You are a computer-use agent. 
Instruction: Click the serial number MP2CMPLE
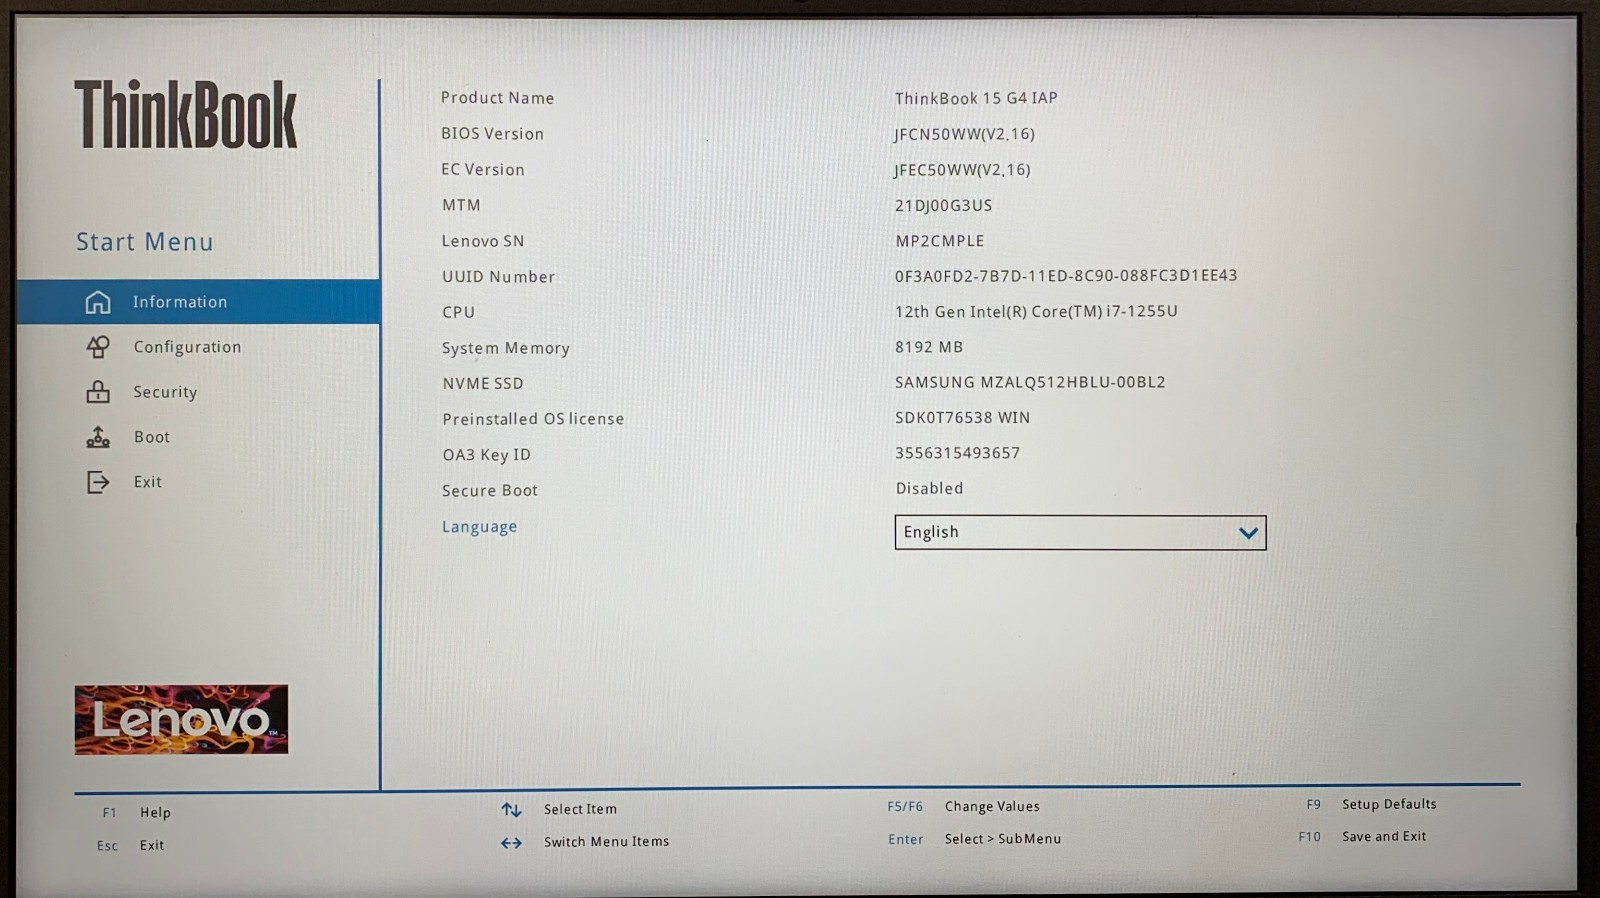[x=940, y=241]
